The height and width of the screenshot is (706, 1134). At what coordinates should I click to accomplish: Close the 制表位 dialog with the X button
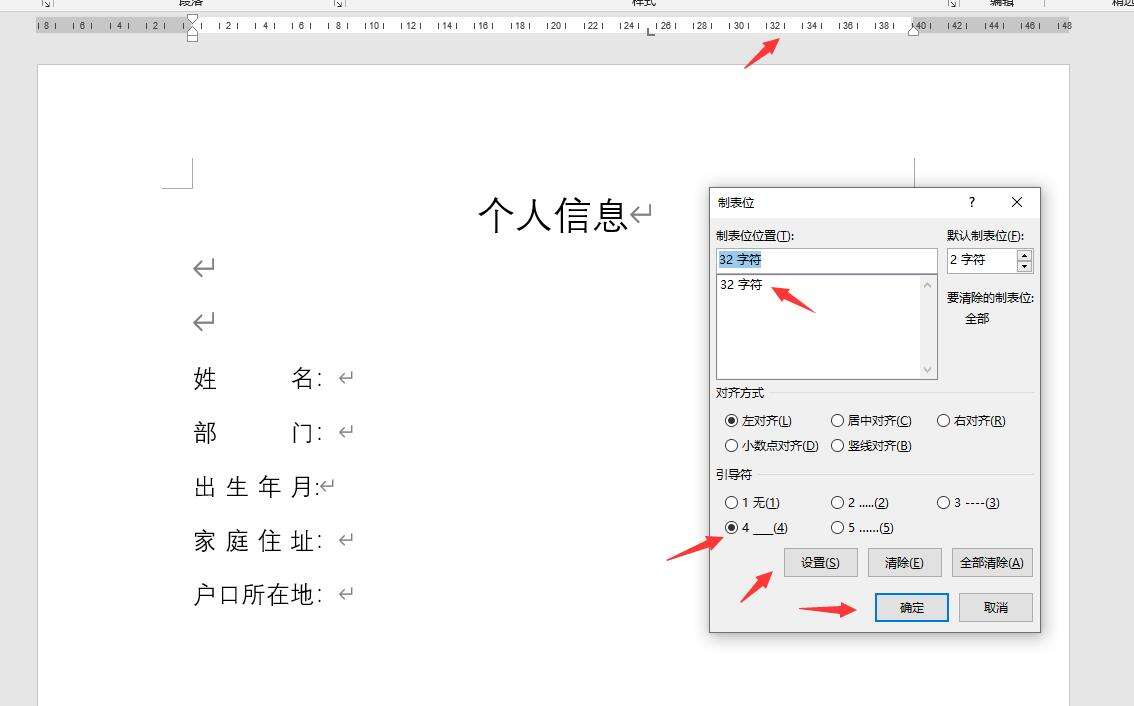coord(1017,202)
